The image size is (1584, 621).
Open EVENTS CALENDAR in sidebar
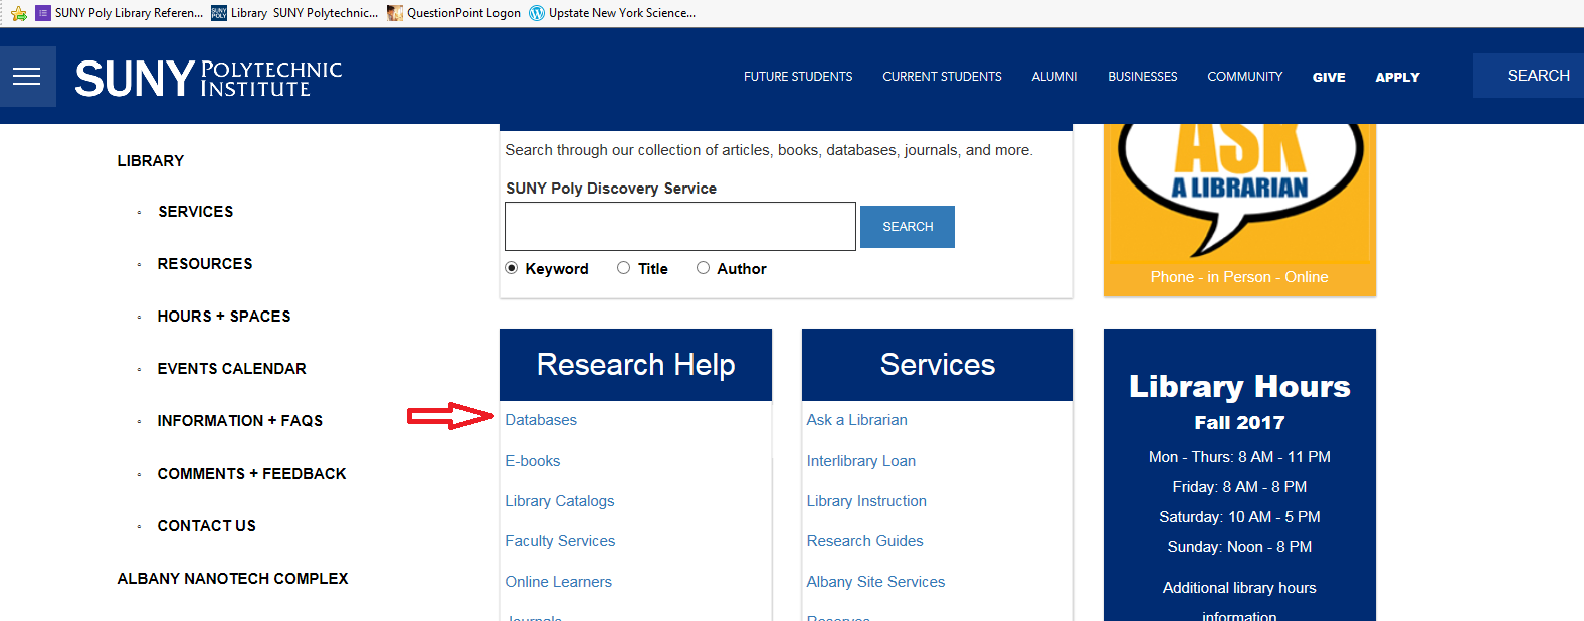point(232,369)
